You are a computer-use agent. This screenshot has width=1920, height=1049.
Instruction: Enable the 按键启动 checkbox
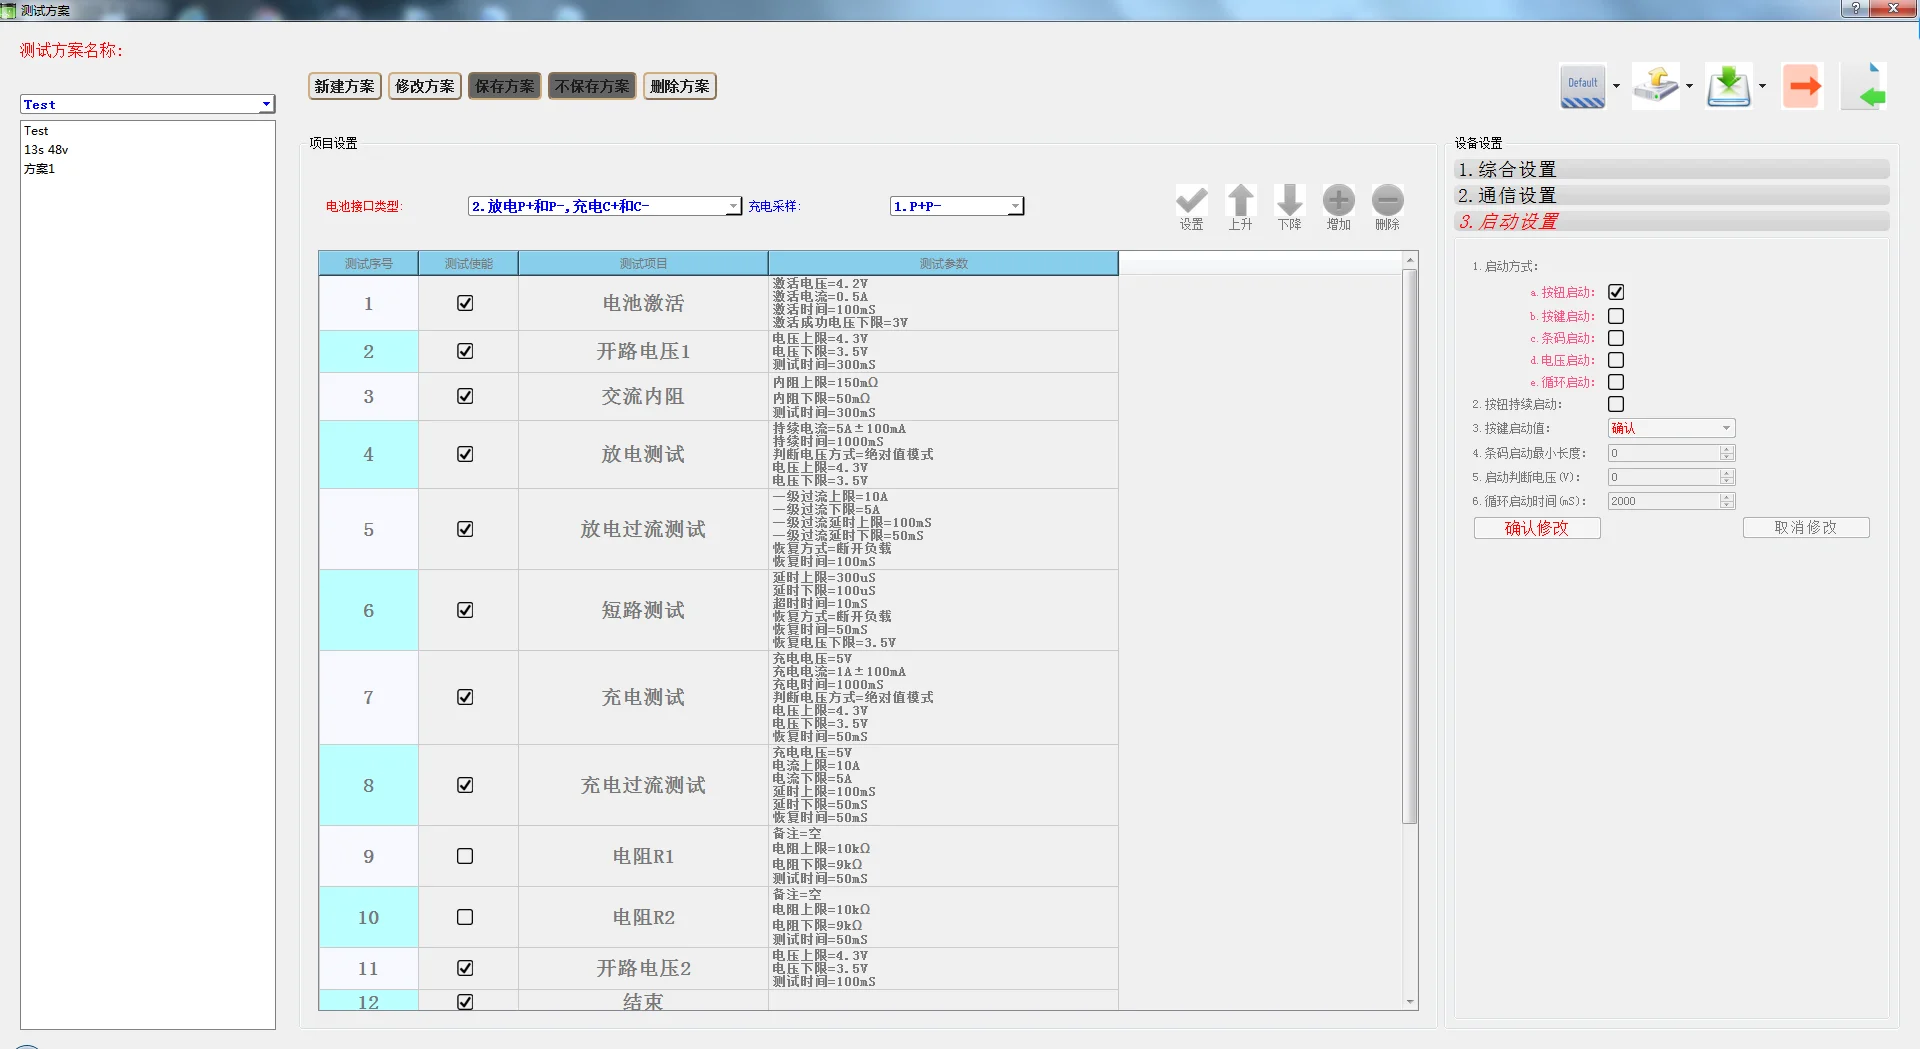click(1616, 316)
